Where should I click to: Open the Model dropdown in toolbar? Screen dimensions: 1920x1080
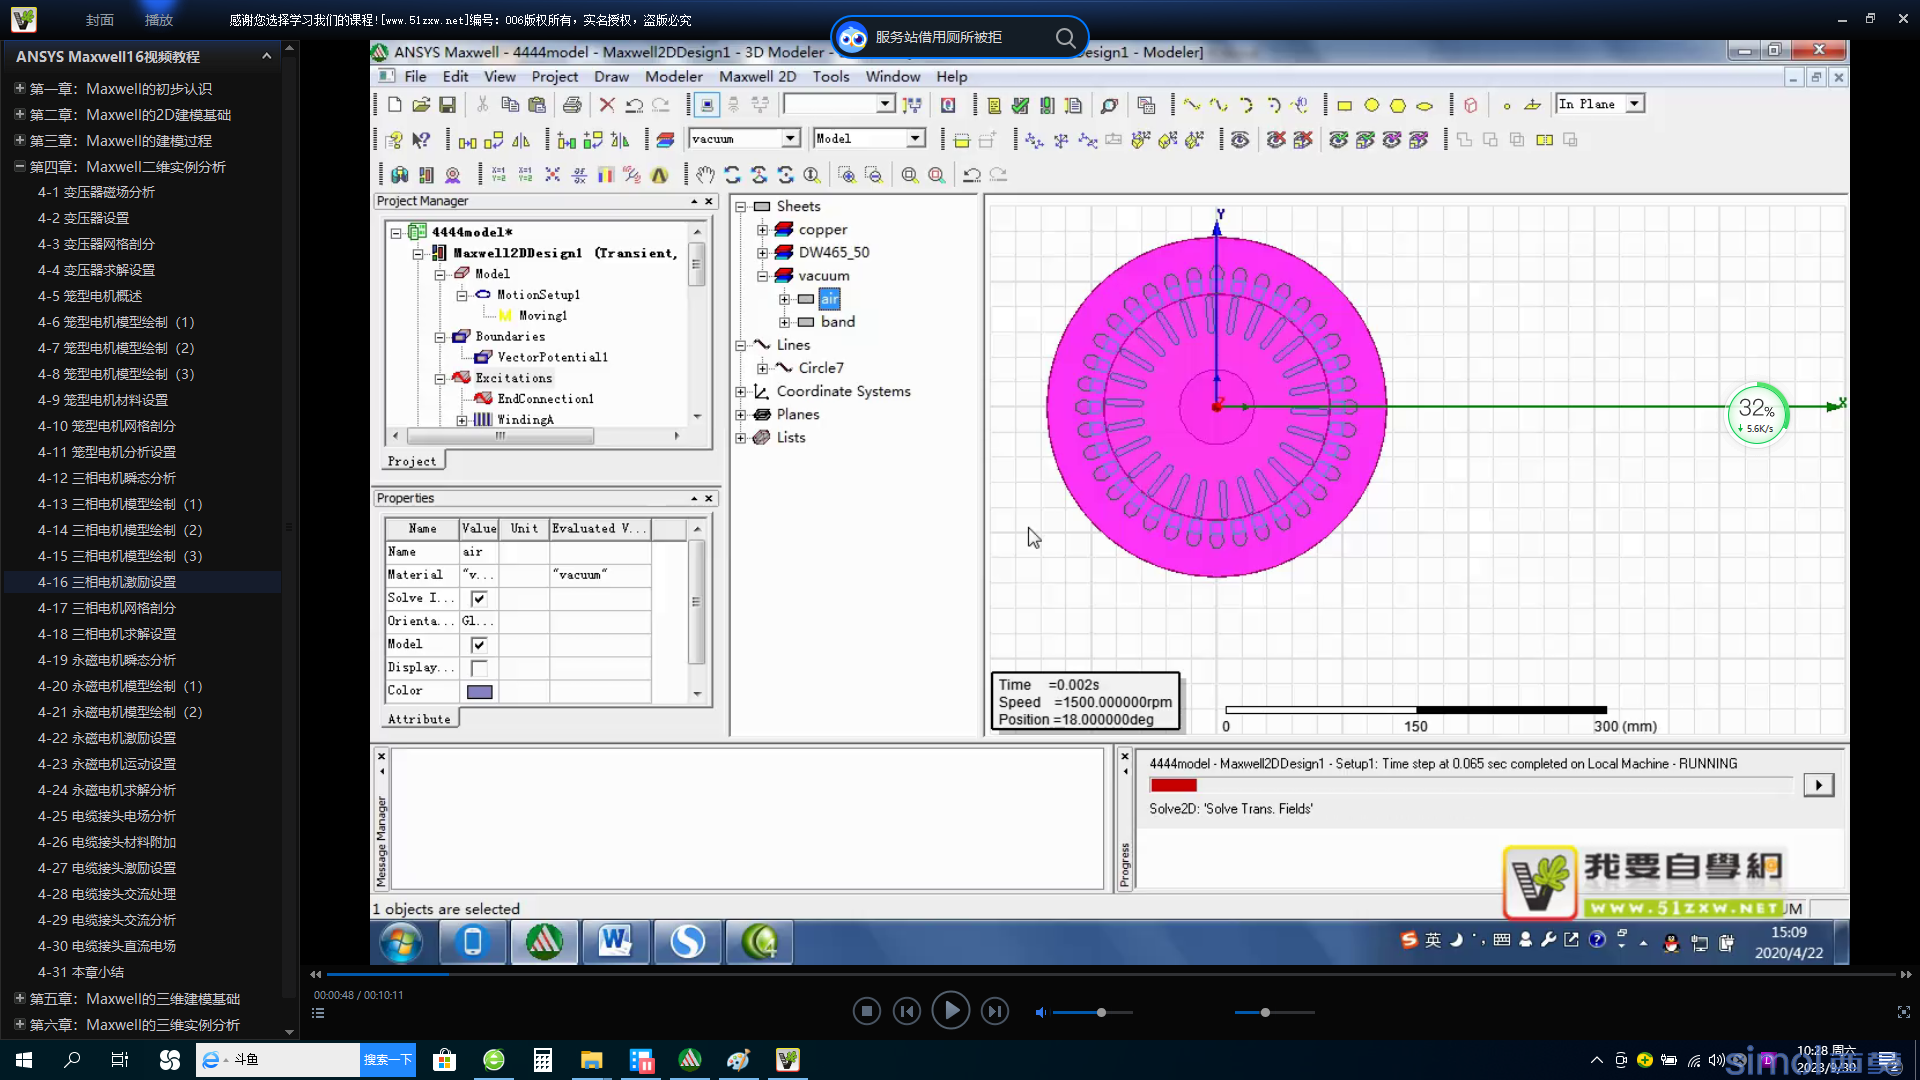coord(915,138)
